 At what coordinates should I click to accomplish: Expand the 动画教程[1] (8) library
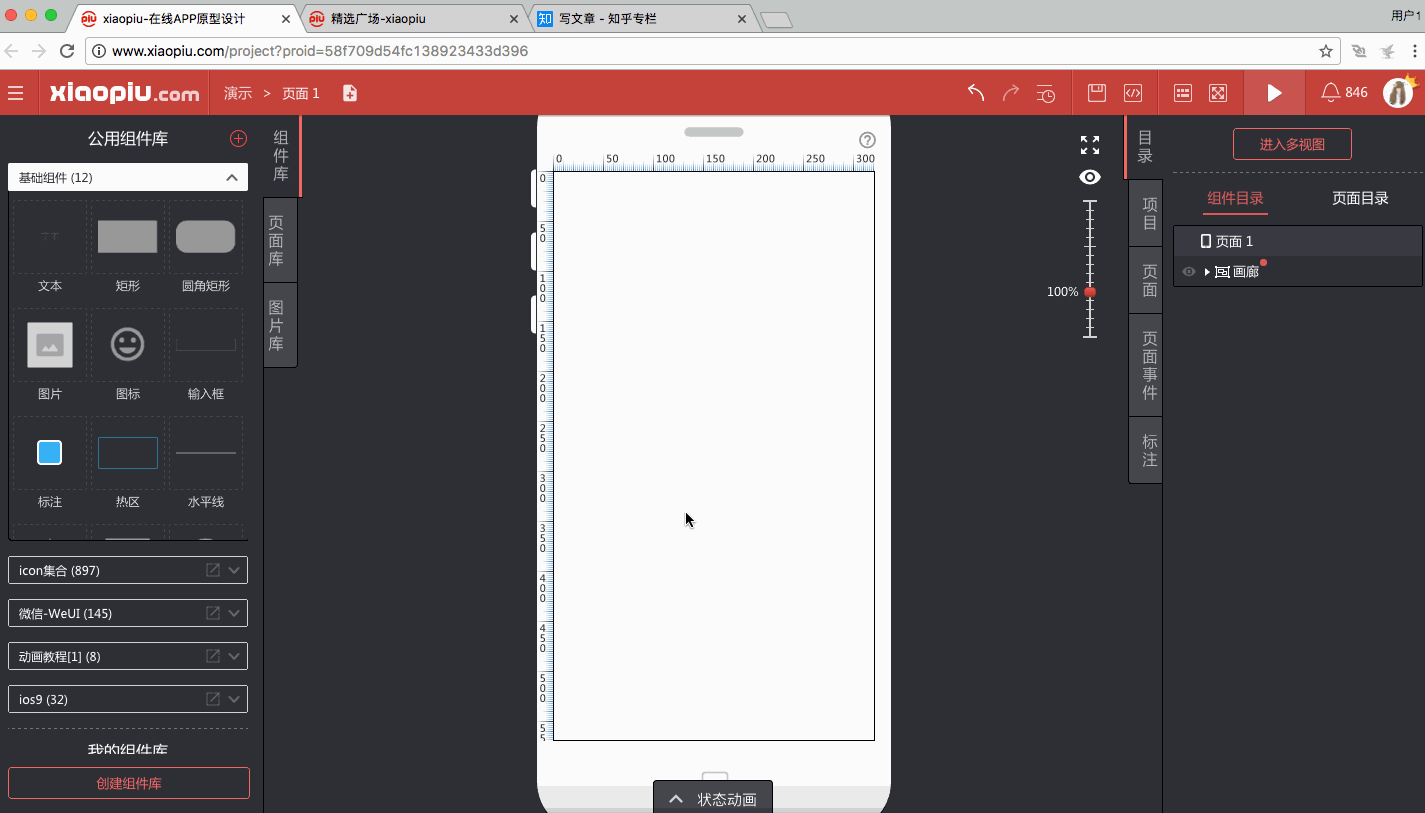(x=234, y=656)
